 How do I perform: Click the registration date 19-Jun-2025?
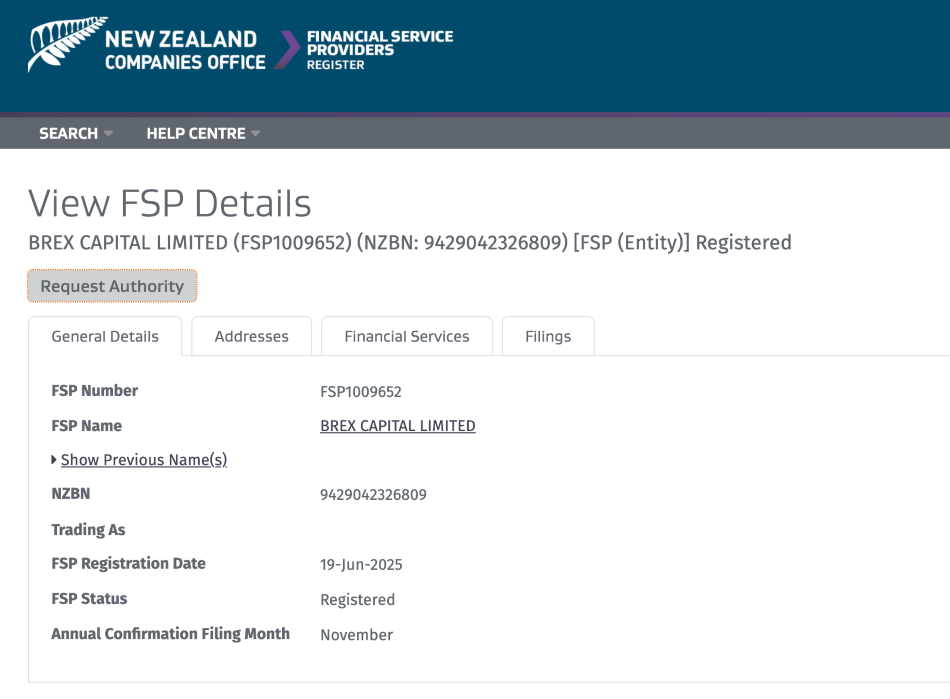coord(361,565)
